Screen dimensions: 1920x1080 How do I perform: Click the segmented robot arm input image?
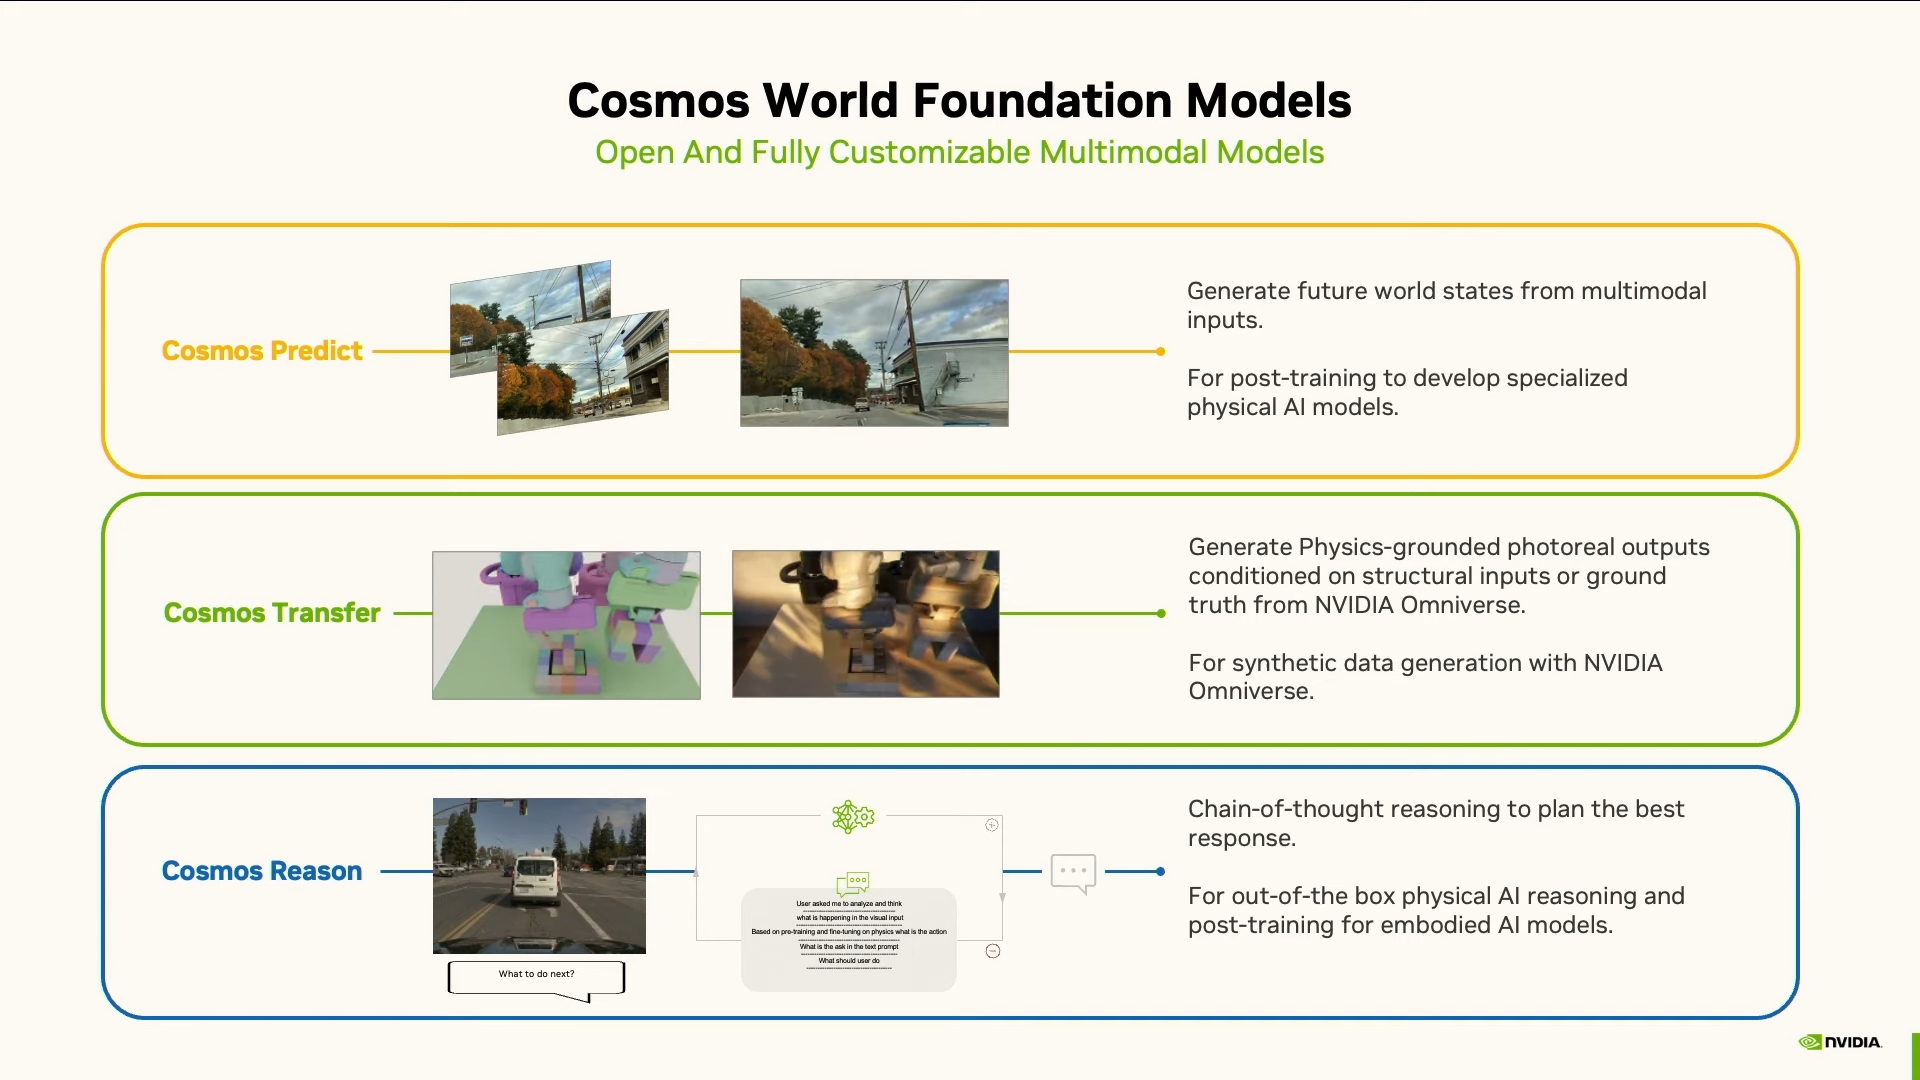[566, 625]
